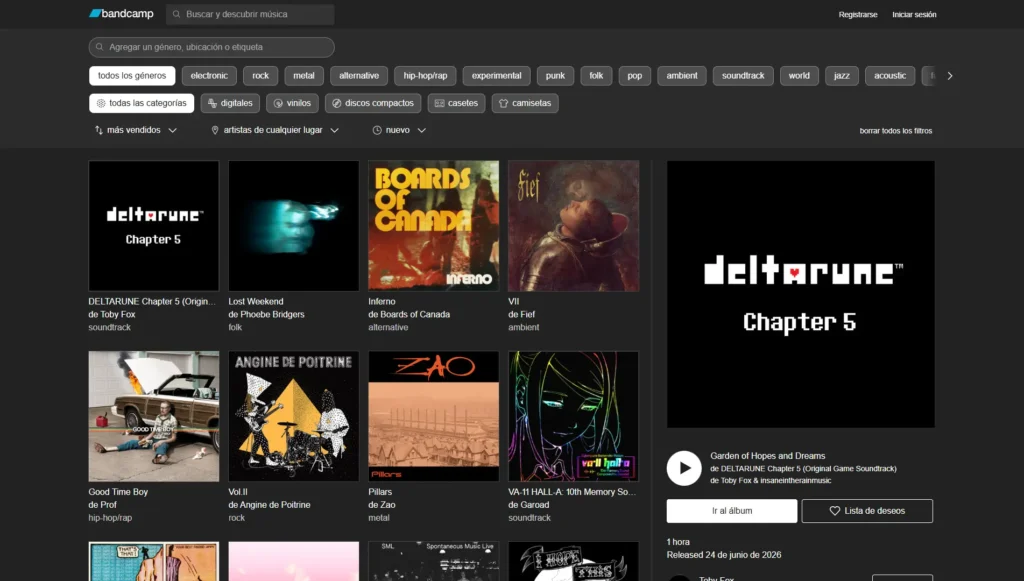Viewport: 1024px width, 581px height.
Task: Filter by electronic genre
Action: [x=209, y=76]
